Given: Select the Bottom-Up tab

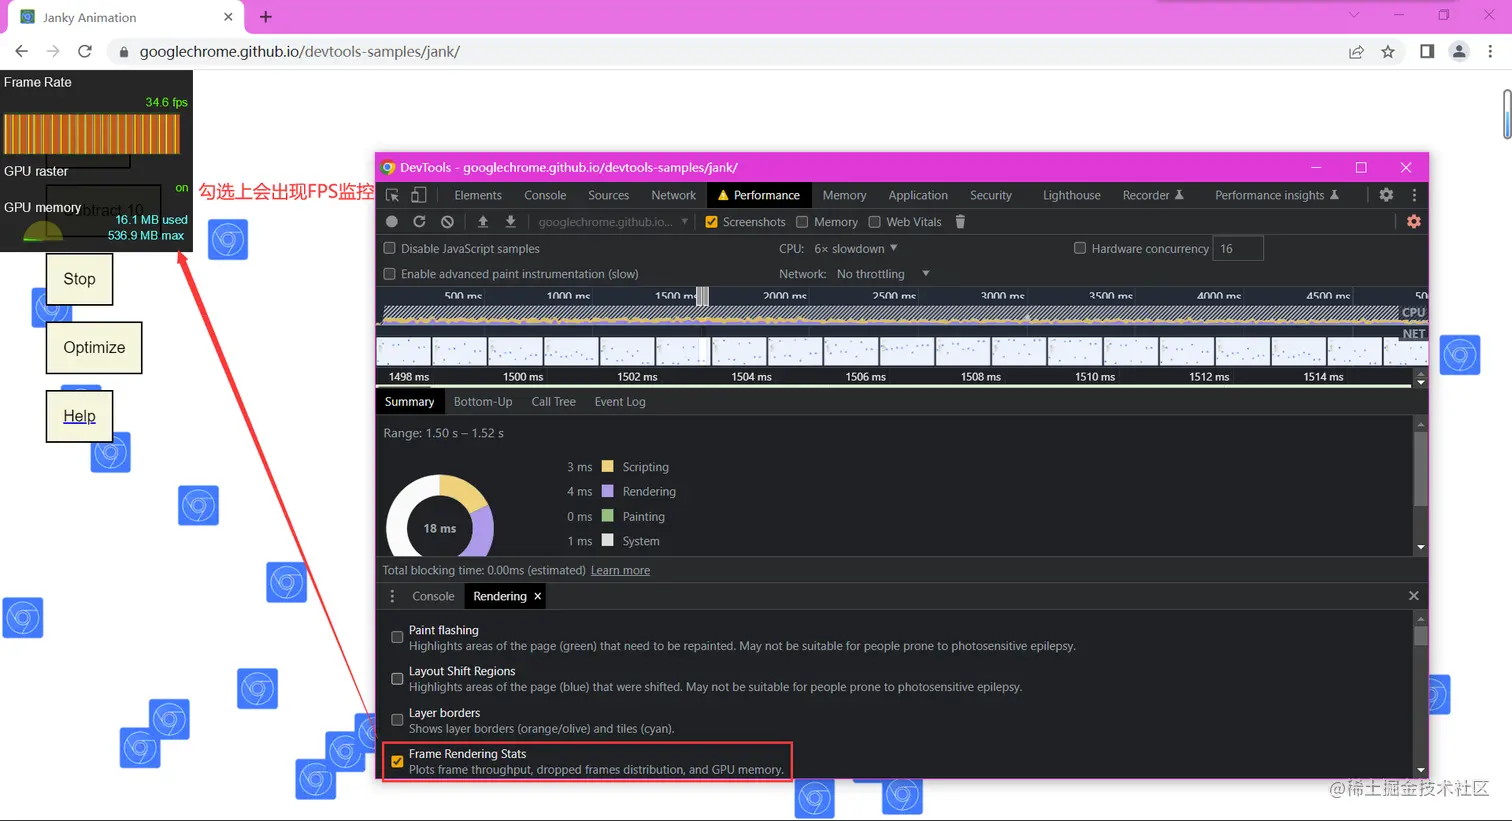Looking at the screenshot, I should [x=483, y=402].
